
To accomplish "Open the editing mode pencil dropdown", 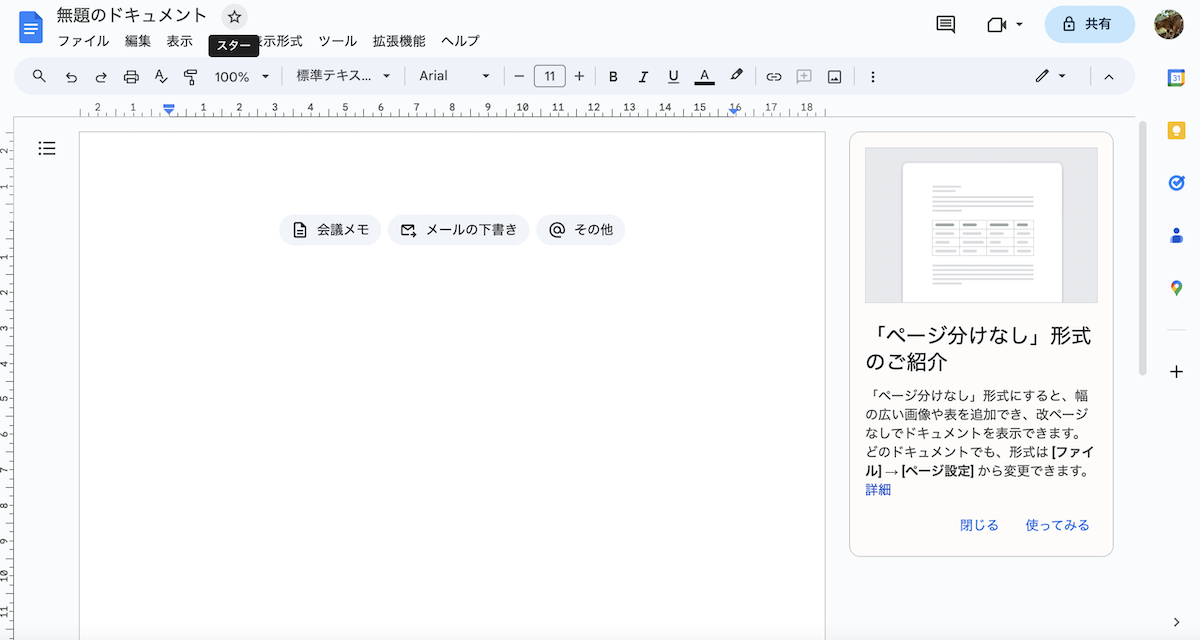I will [1050, 76].
